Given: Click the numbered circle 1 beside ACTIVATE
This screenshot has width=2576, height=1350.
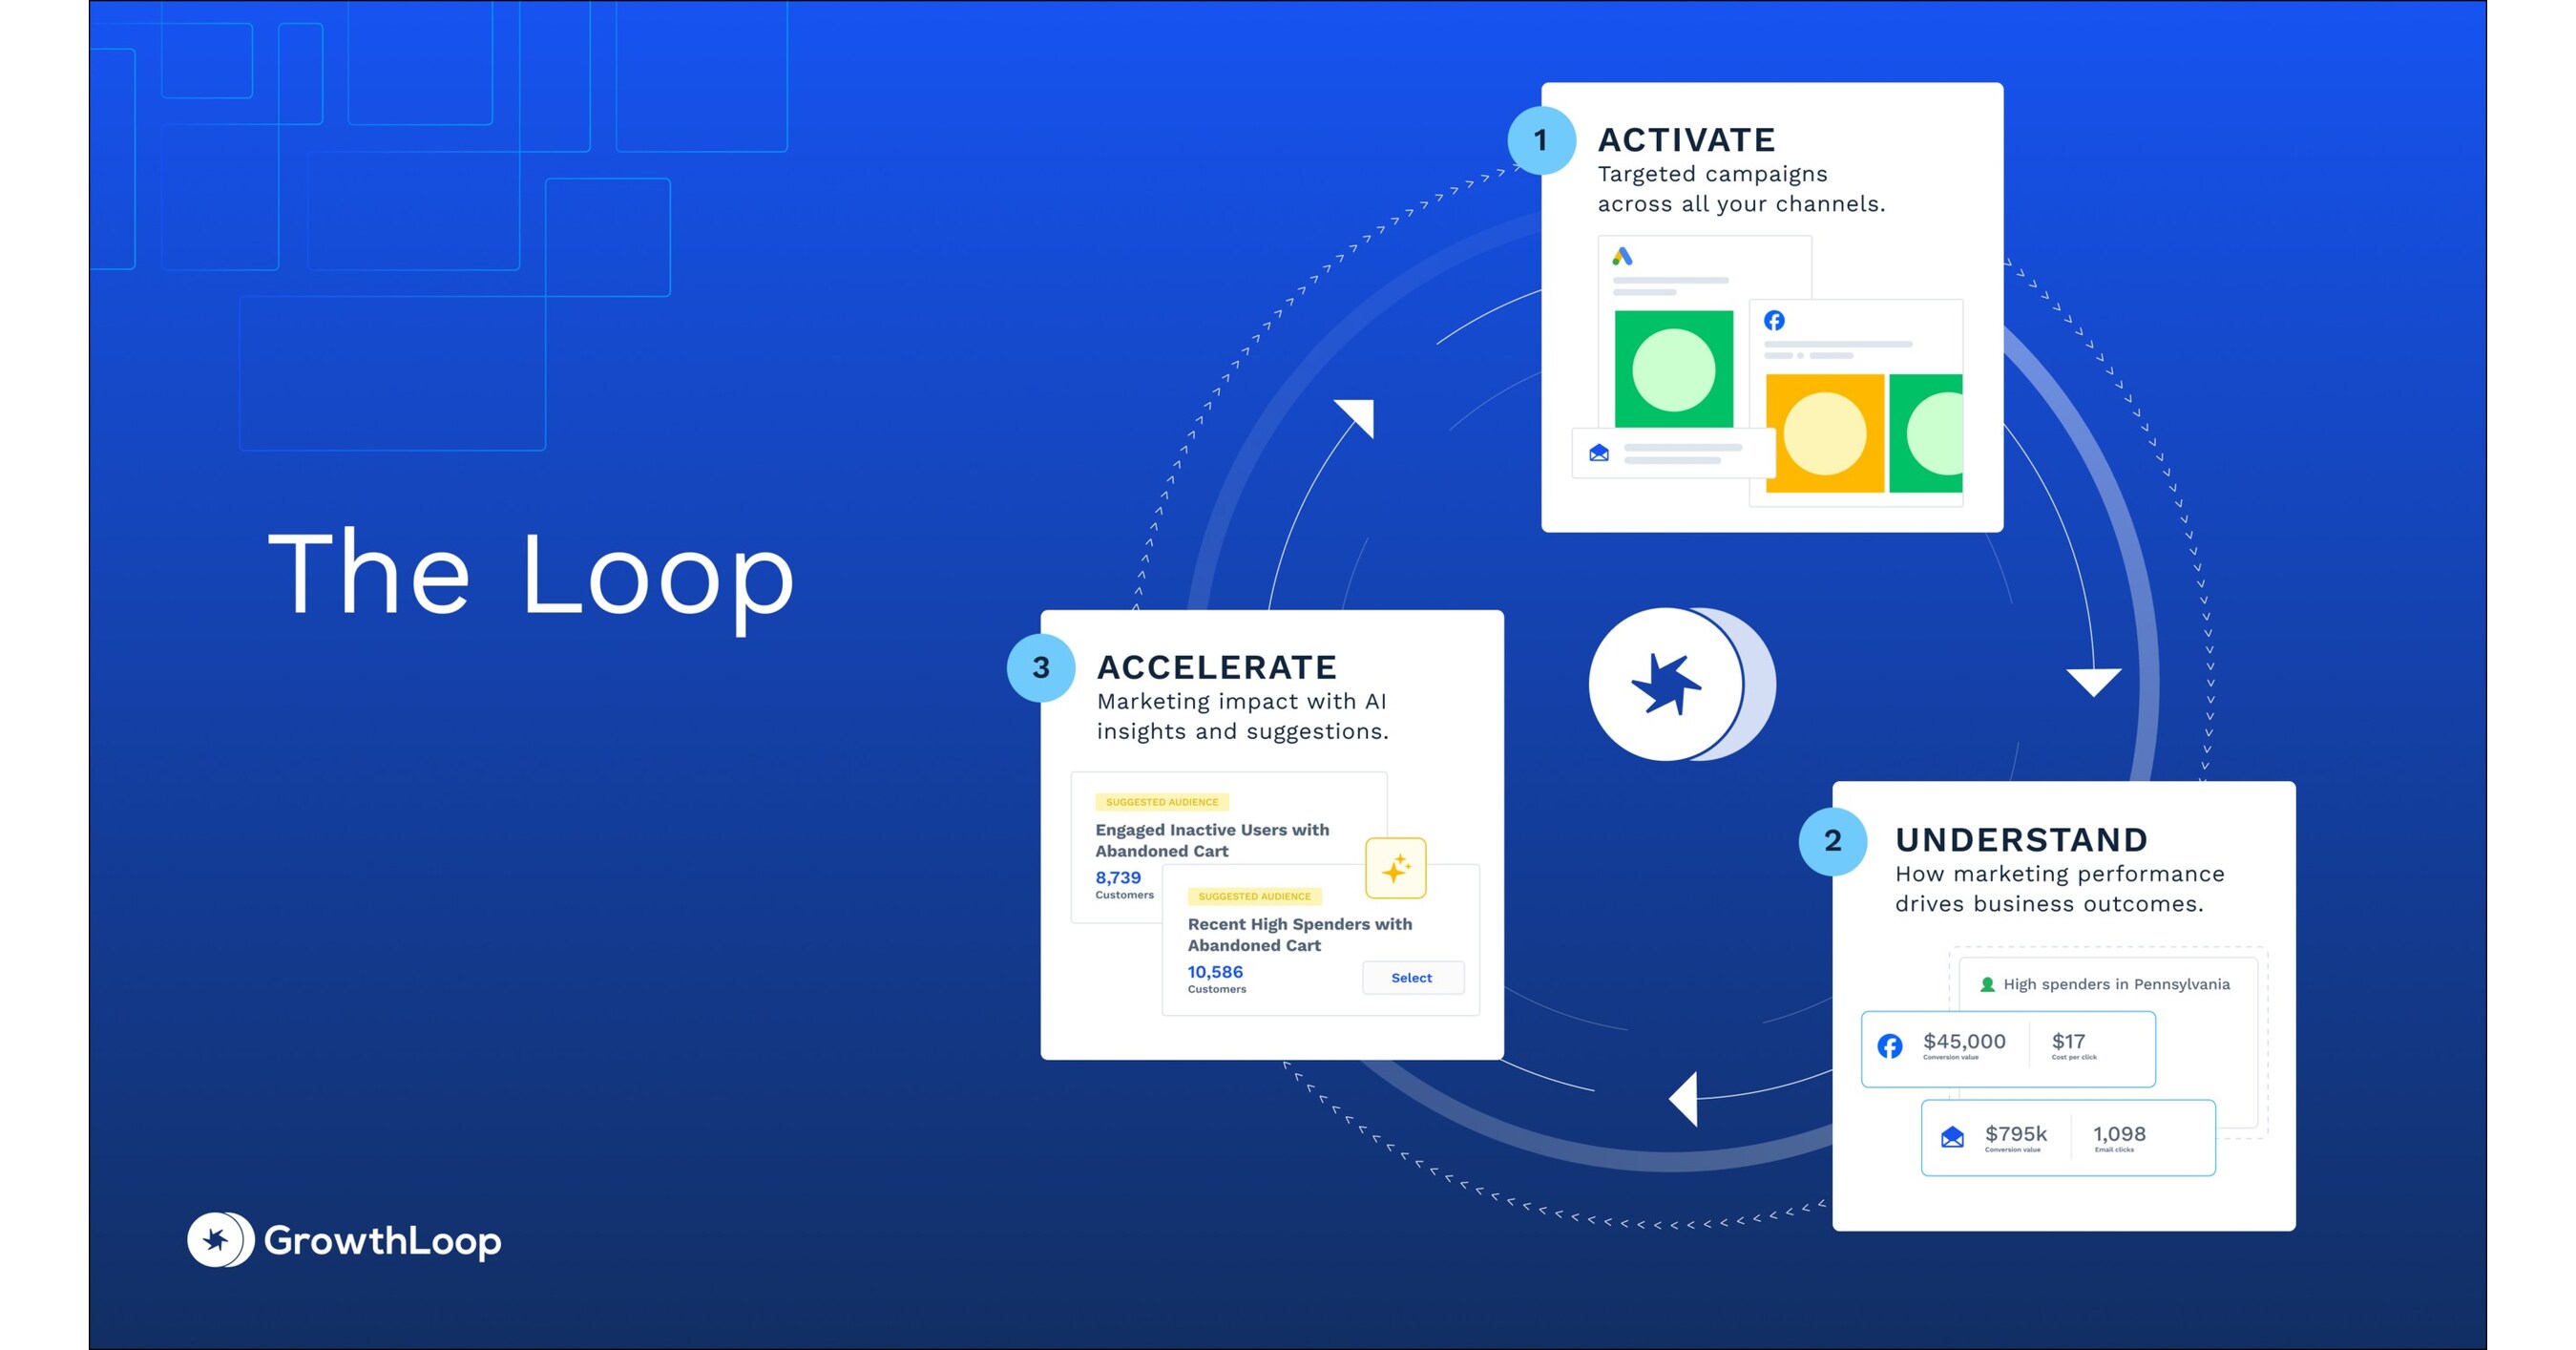Looking at the screenshot, I should [1541, 142].
